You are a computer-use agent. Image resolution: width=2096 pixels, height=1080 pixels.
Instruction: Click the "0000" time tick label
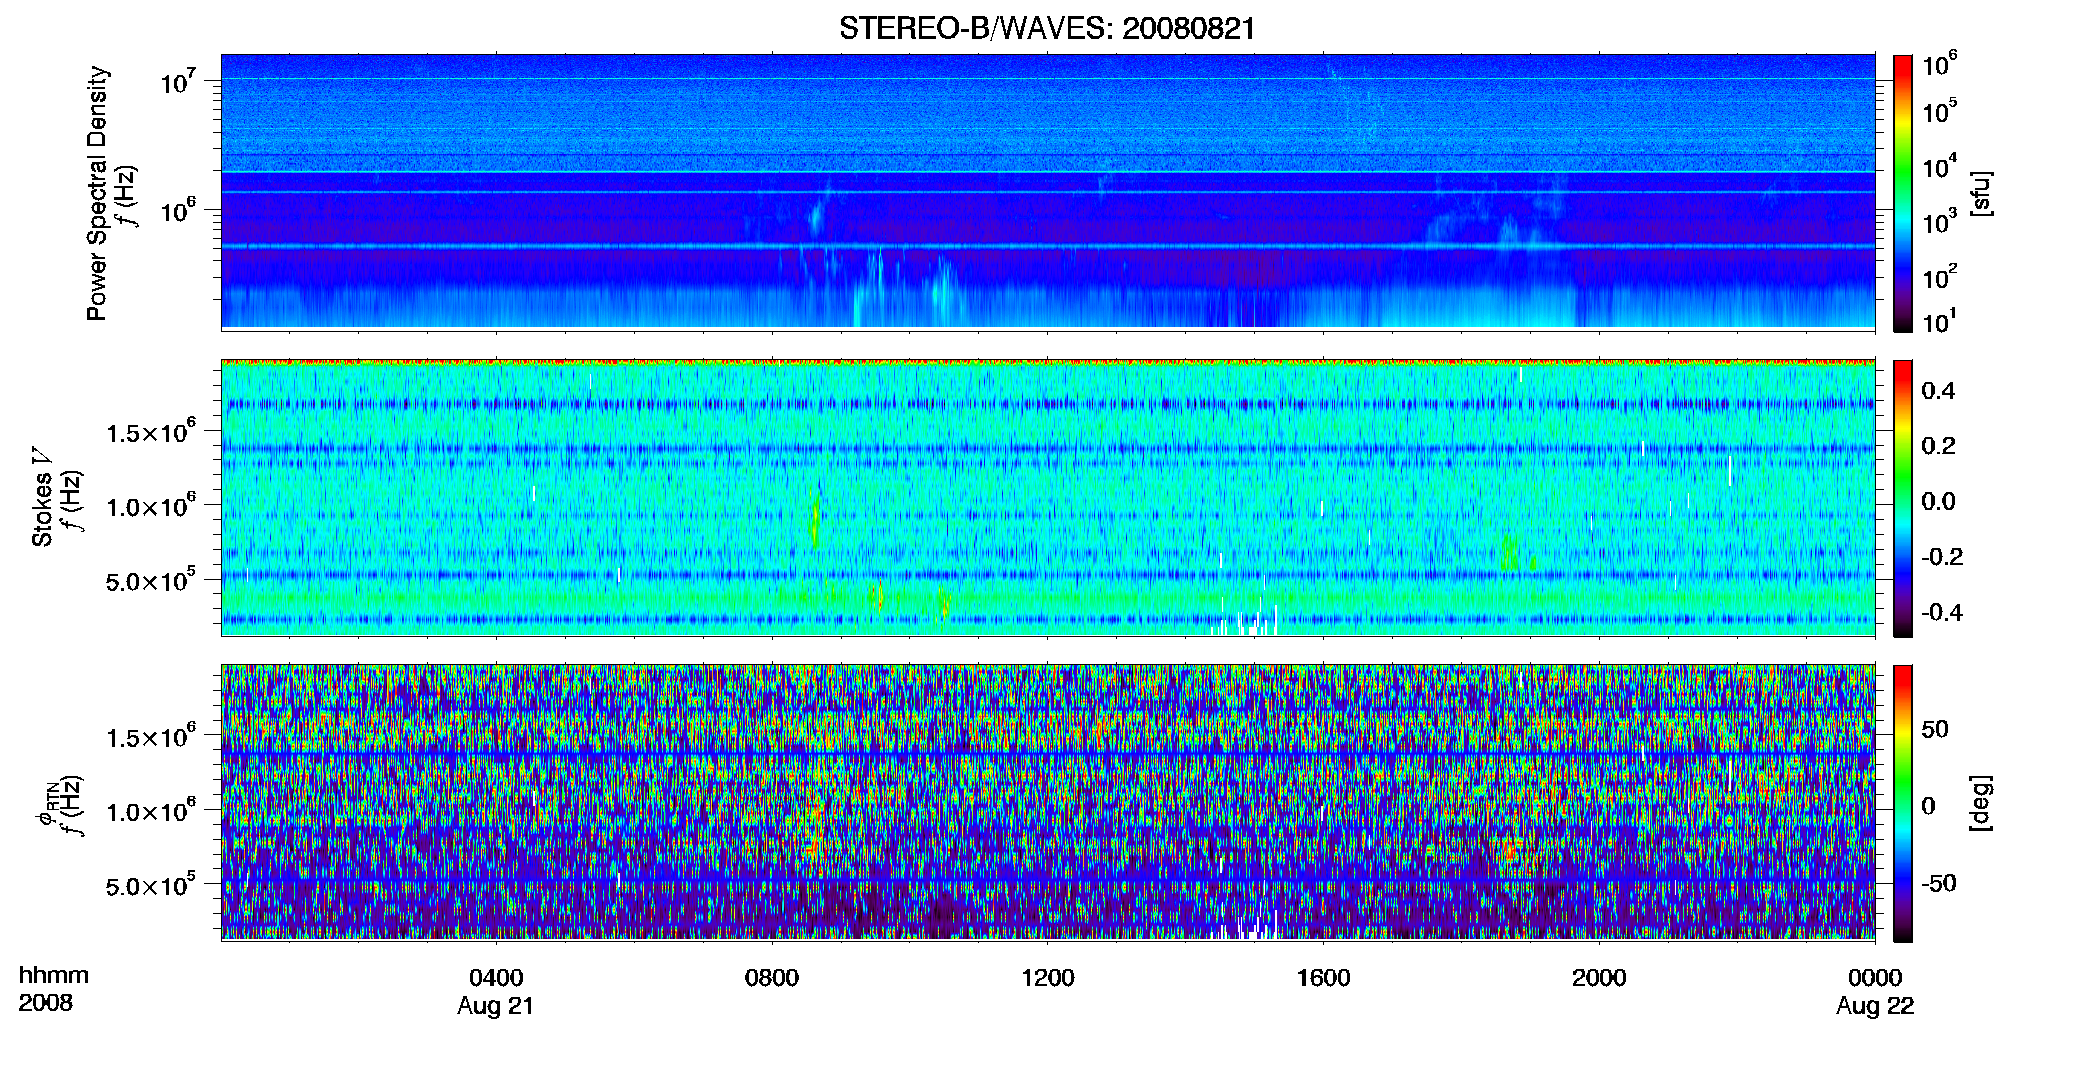[1875, 978]
